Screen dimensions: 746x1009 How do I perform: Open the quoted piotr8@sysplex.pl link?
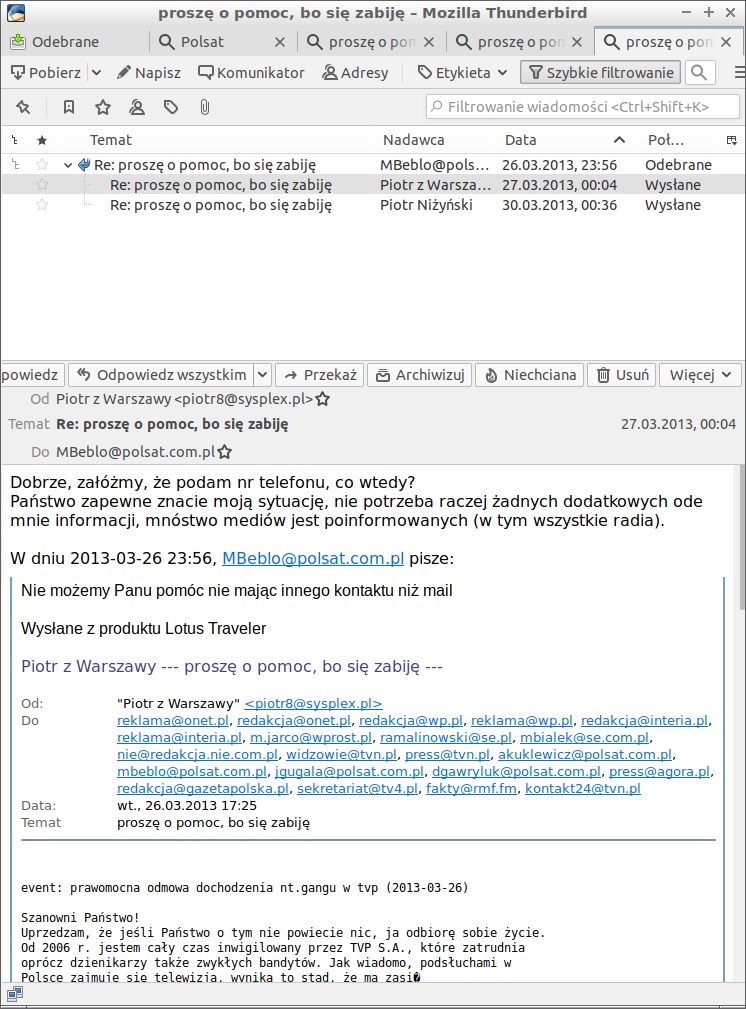tap(313, 703)
